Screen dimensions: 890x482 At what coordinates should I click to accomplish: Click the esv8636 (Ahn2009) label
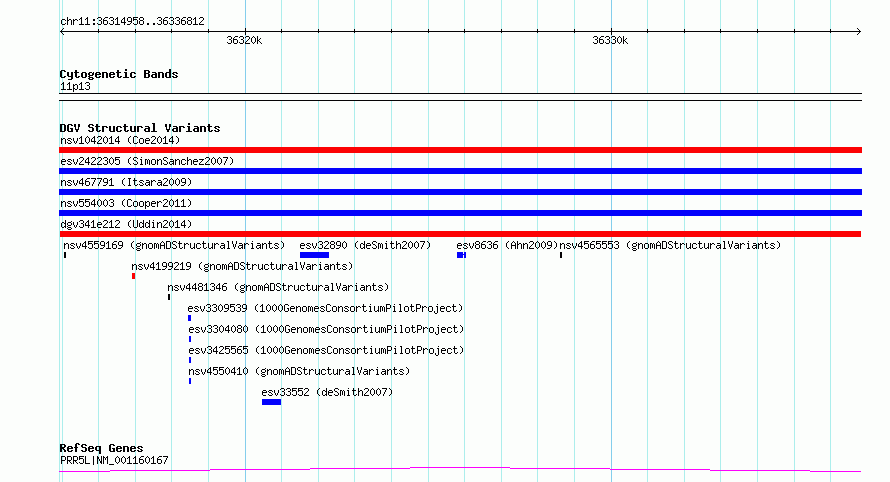(507, 245)
